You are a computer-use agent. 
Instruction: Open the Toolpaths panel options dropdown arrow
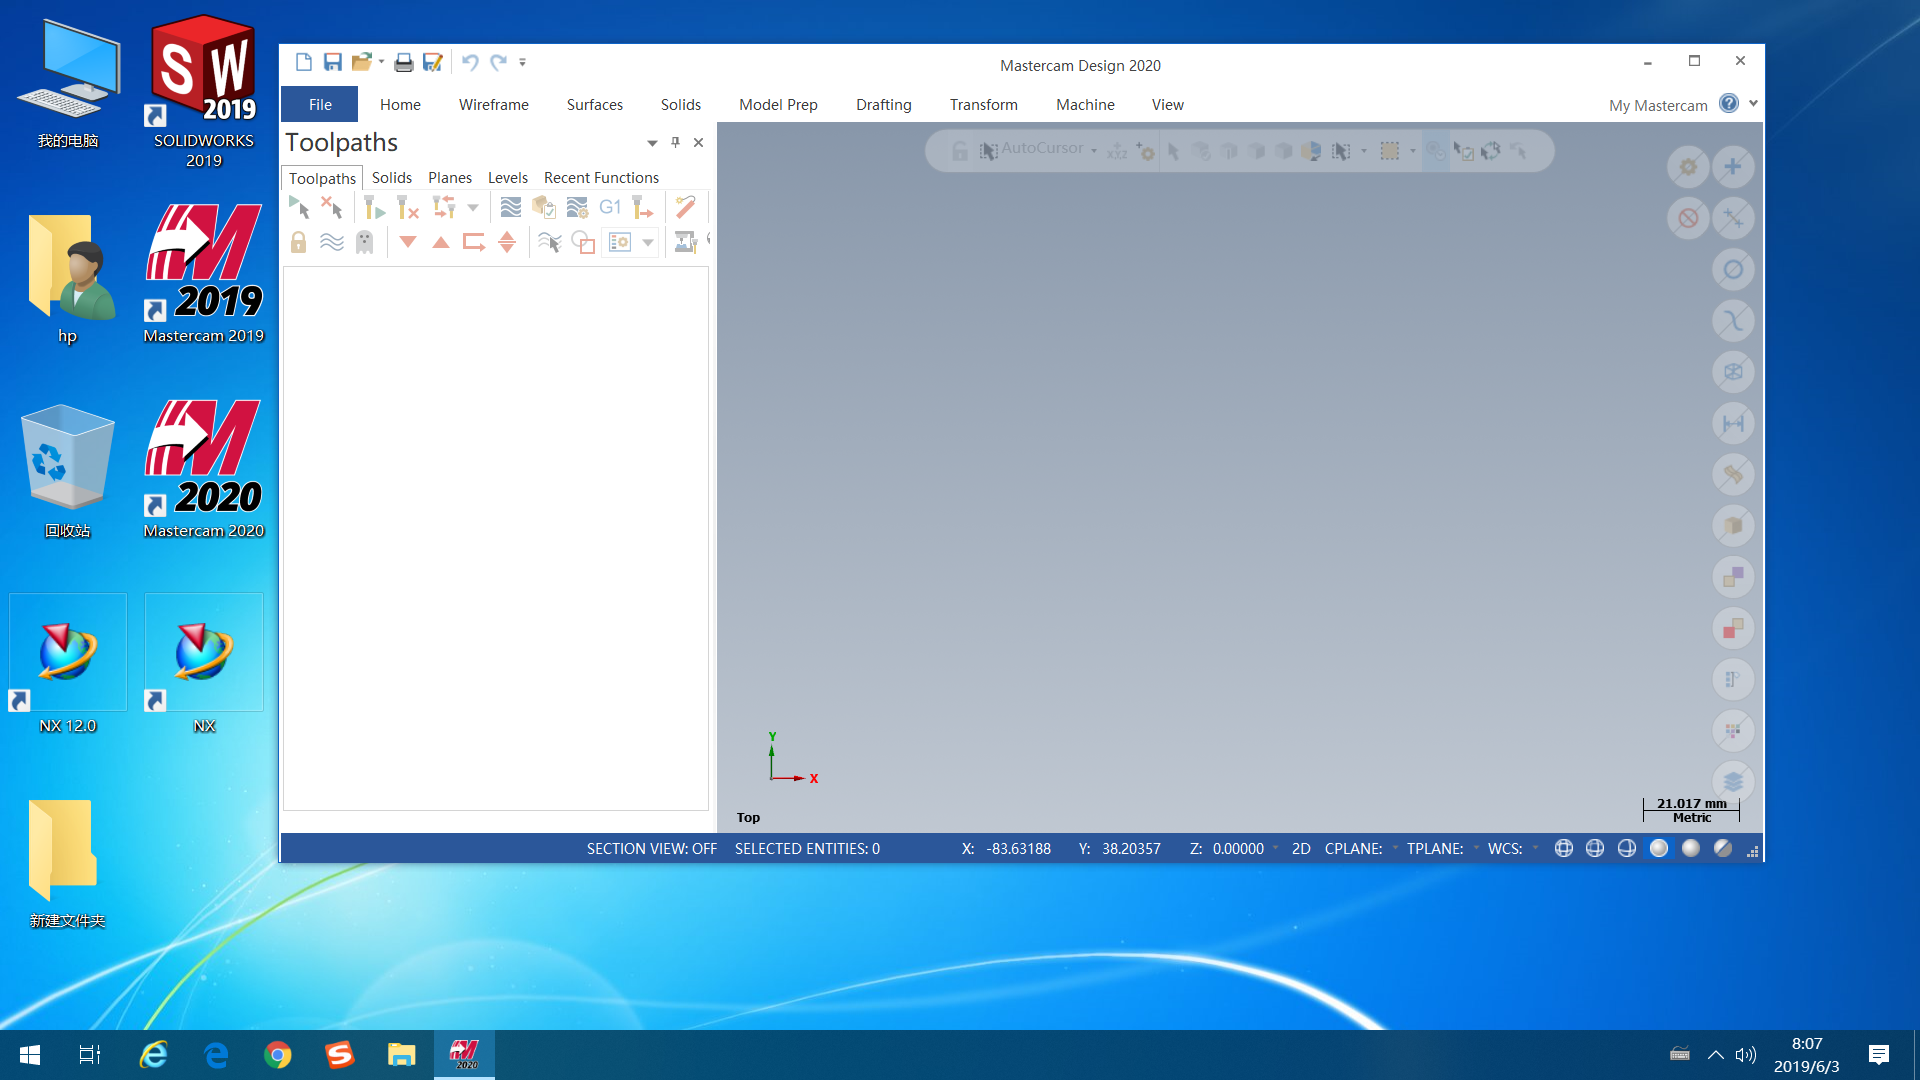tap(652, 143)
